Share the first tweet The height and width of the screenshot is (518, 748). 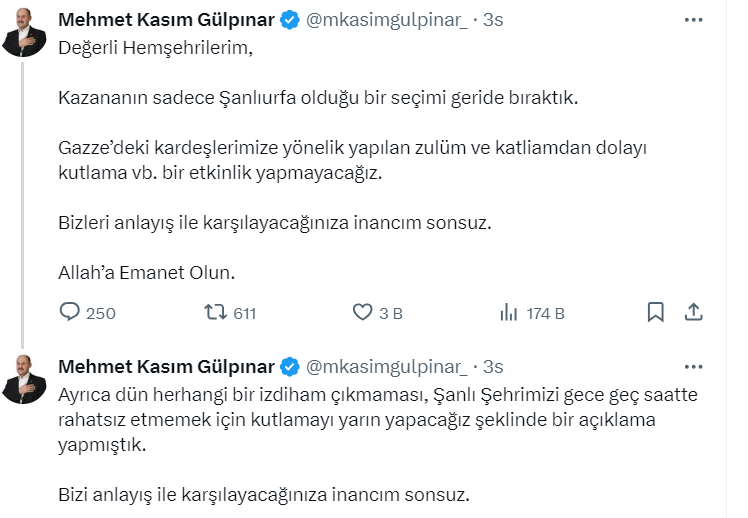693,312
